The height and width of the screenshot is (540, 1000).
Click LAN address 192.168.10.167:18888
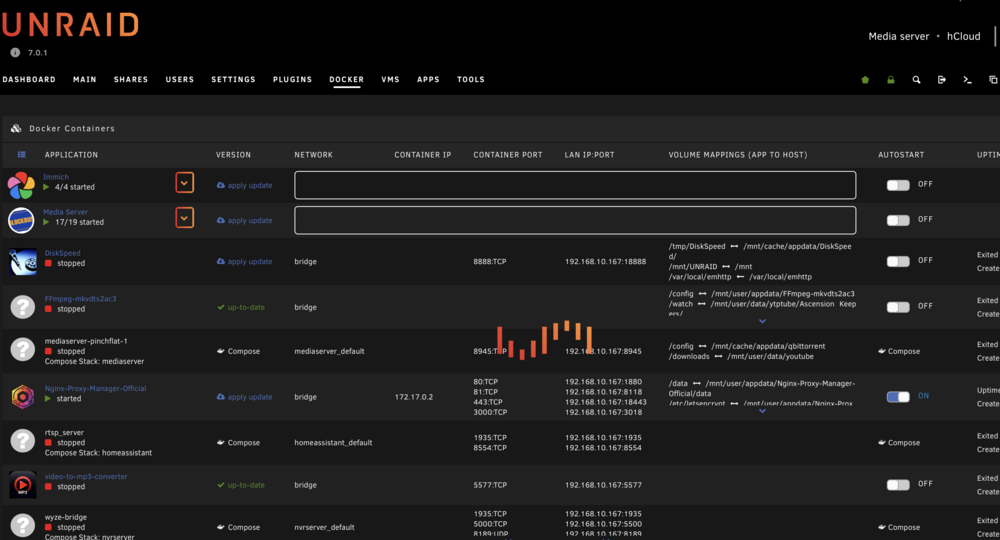605,261
